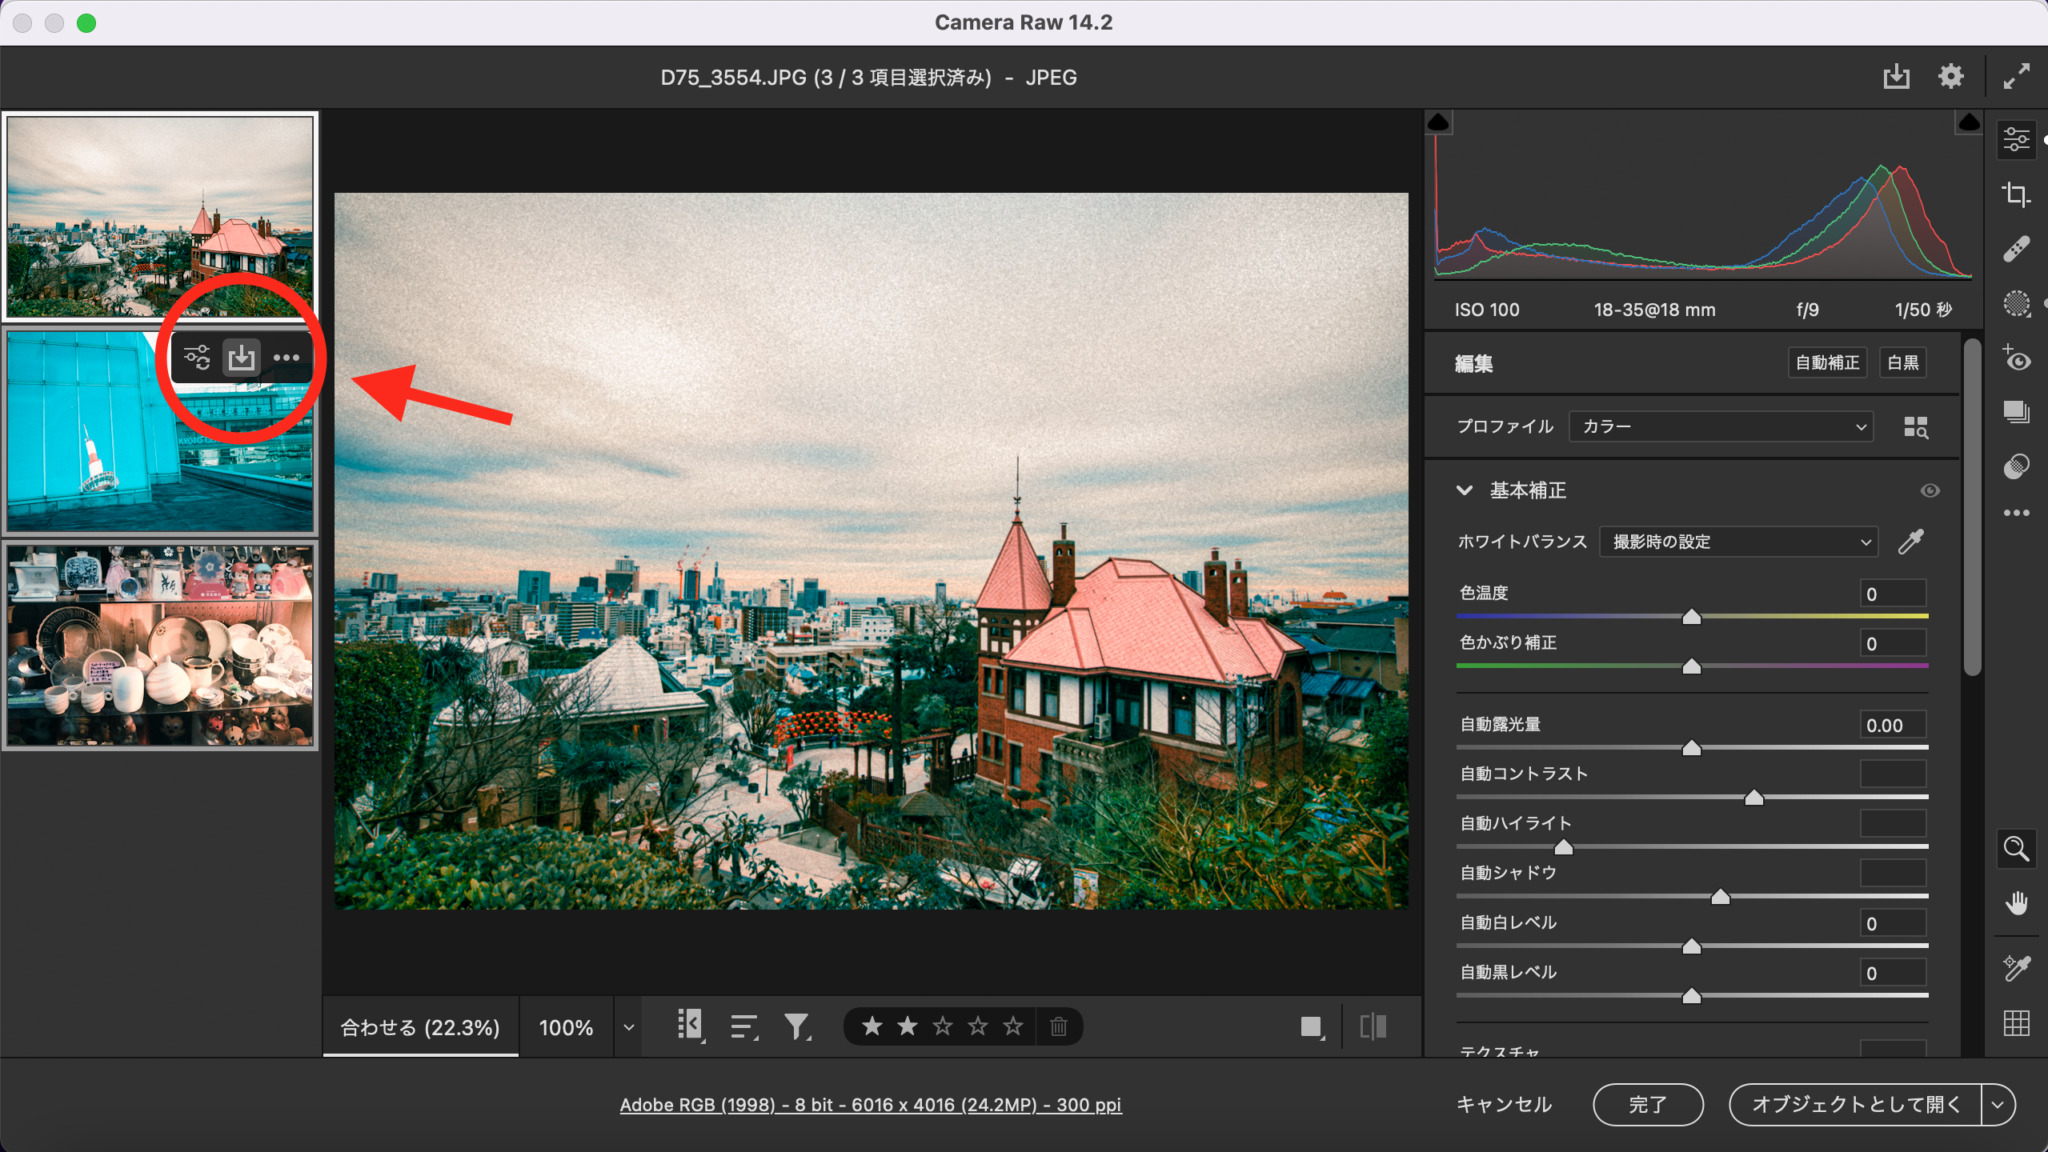This screenshot has height=1152, width=2048.
Task: Toggle Basic panel visibility with eye icon
Action: [x=1929, y=490]
